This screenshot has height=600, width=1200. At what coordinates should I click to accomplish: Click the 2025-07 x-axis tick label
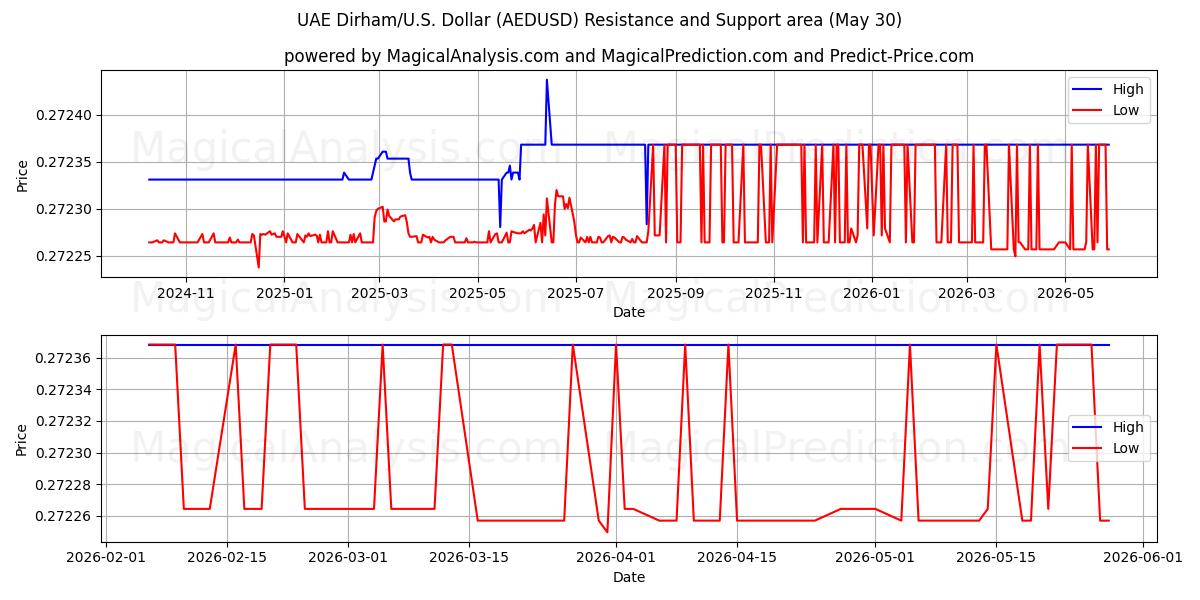tap(575, 294)
